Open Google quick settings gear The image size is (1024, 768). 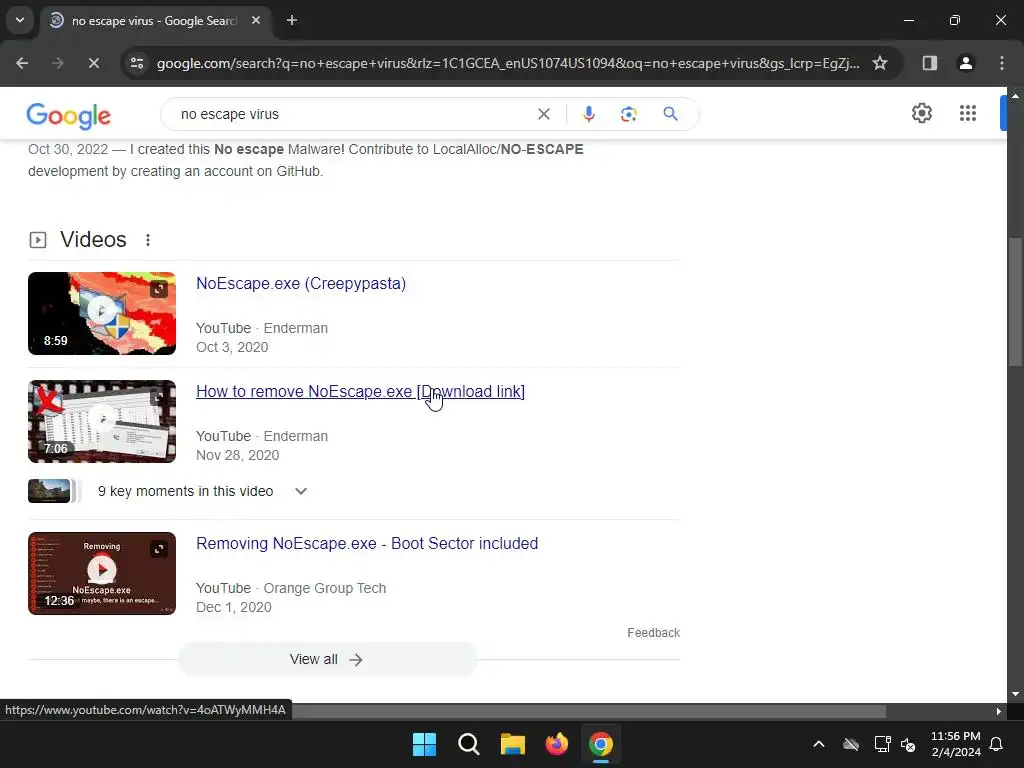(x=921, y=113)
